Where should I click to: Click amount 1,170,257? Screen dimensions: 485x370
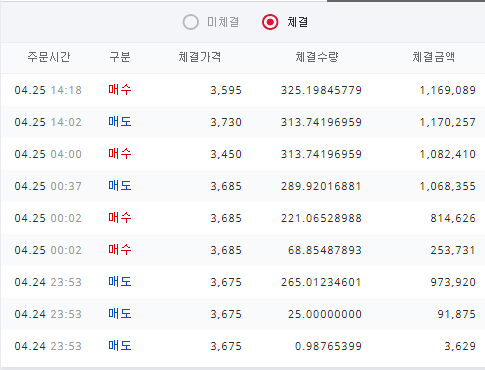pyautogui.click(x=448, y=122)
